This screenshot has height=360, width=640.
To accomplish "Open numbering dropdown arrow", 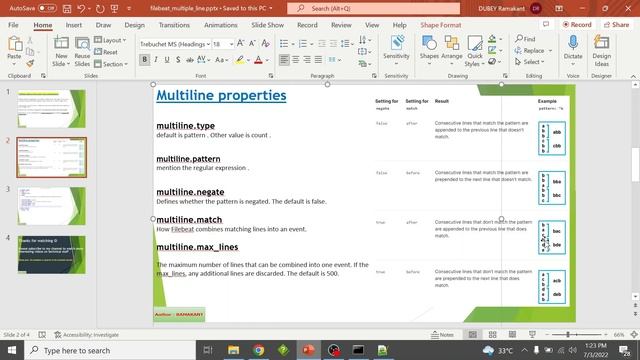I will [311, 44].
